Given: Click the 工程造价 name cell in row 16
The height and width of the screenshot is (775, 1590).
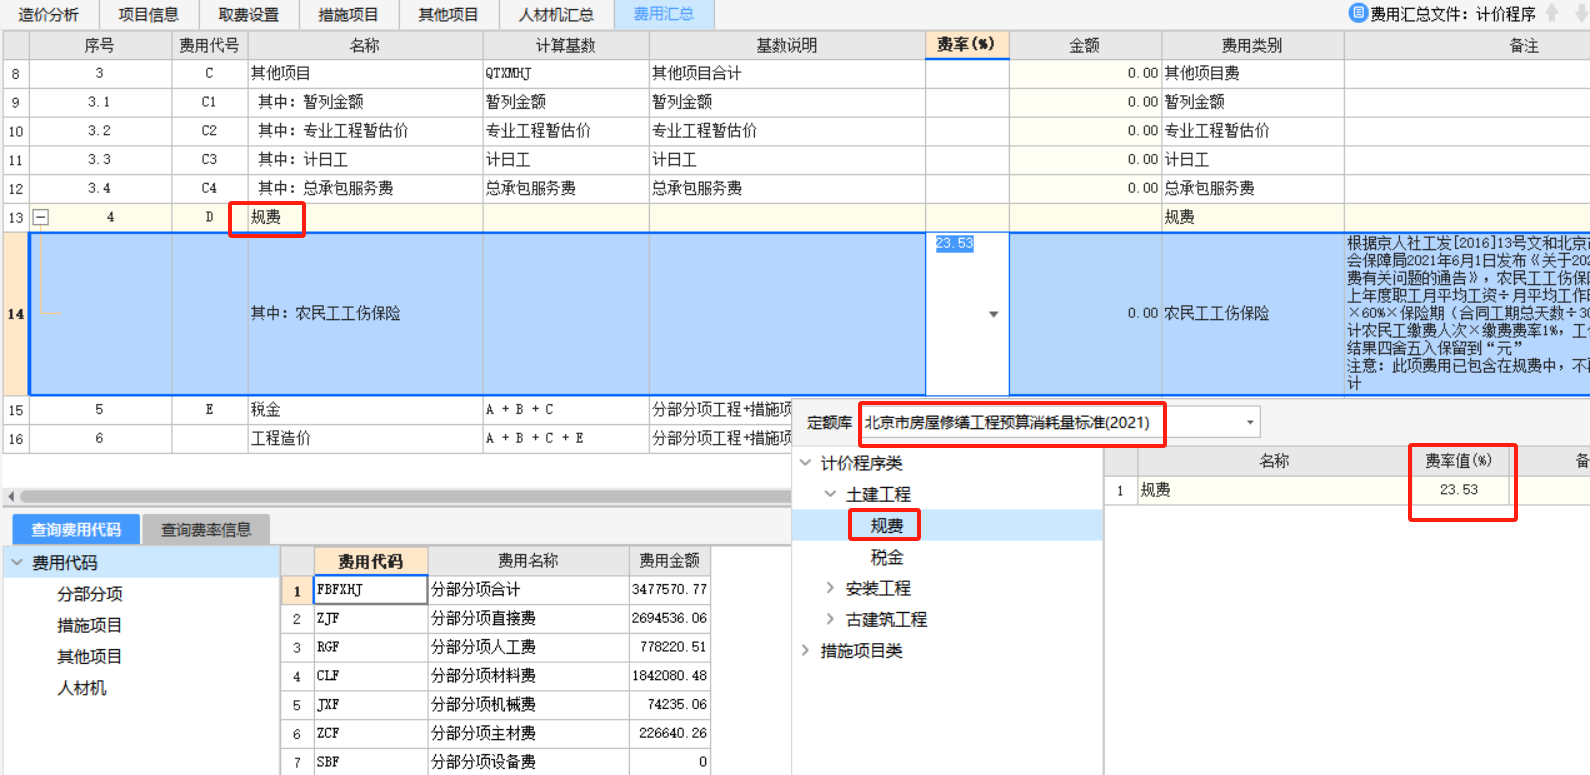Looking at the screenshot, I should pos(366,438).
